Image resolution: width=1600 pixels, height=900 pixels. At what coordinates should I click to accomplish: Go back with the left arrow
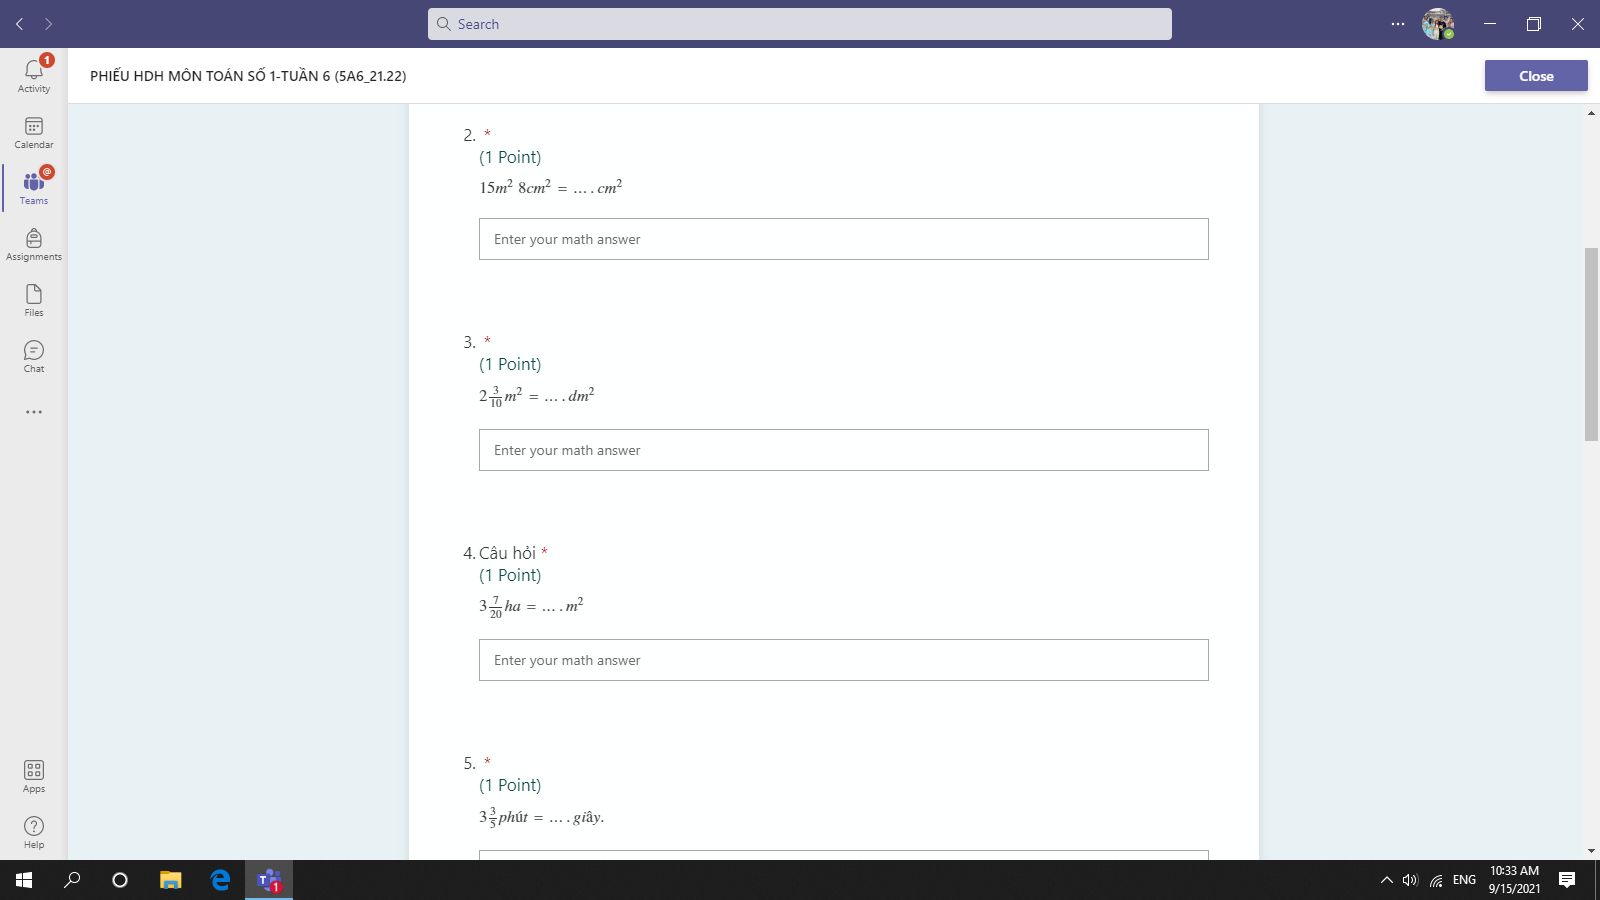(20, 24)
